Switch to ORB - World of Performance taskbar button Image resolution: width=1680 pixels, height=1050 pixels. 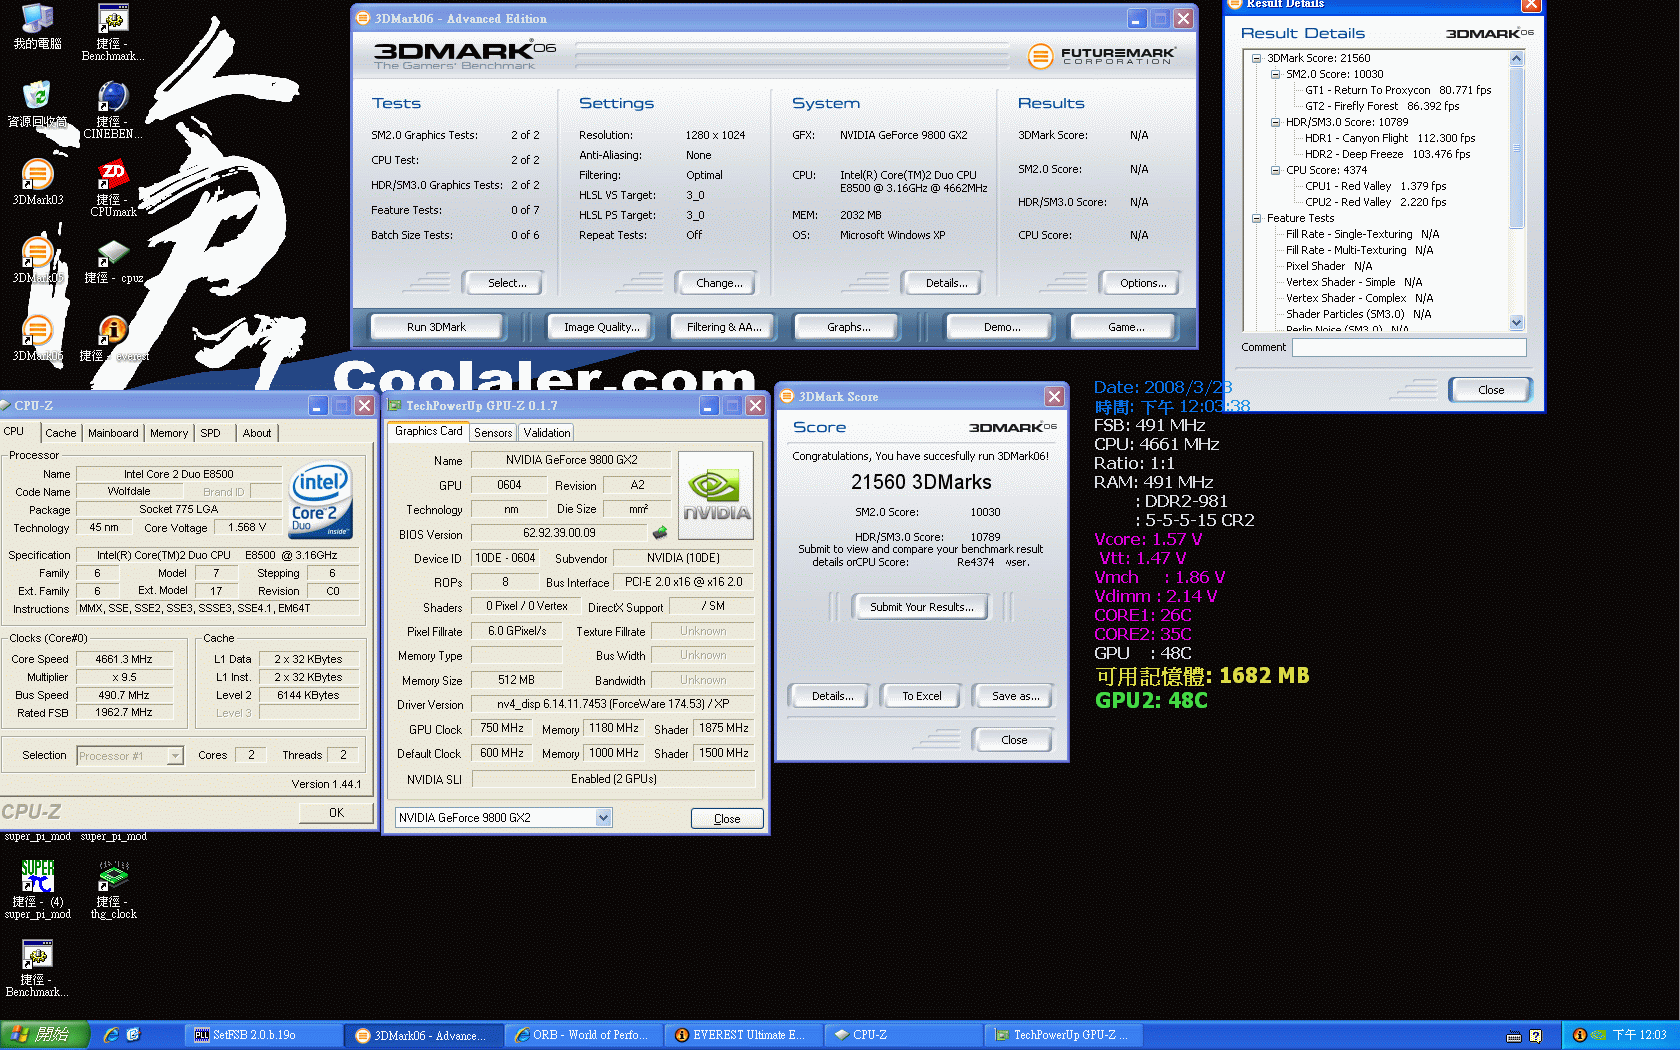pos(584,1035)
